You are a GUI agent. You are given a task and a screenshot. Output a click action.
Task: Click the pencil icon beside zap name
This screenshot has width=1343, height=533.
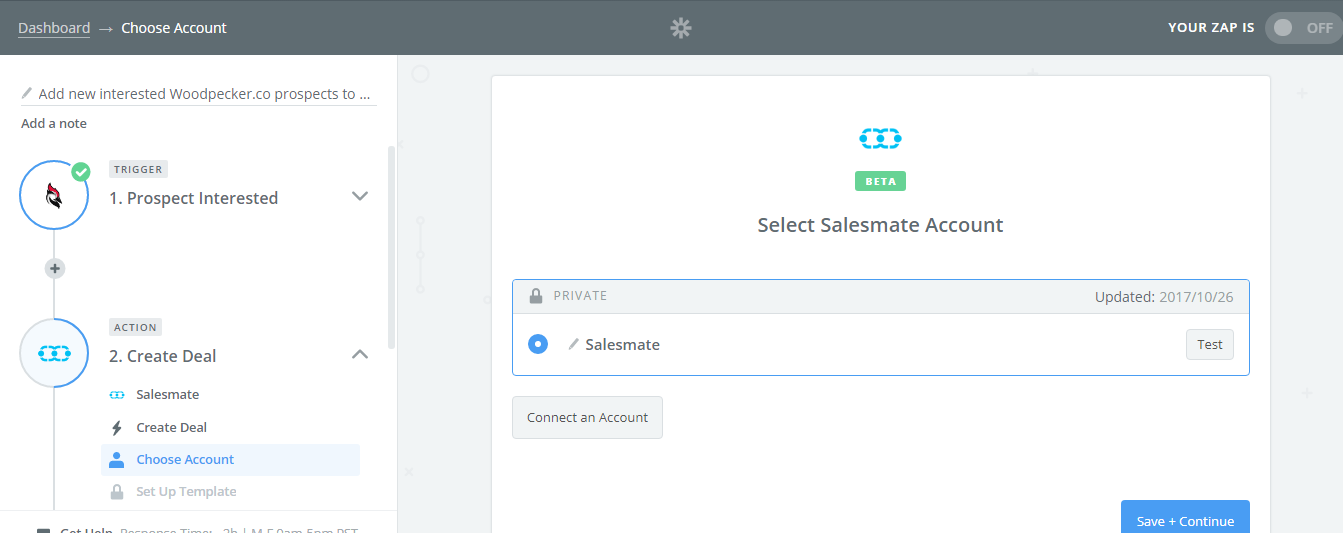[27, 93]
